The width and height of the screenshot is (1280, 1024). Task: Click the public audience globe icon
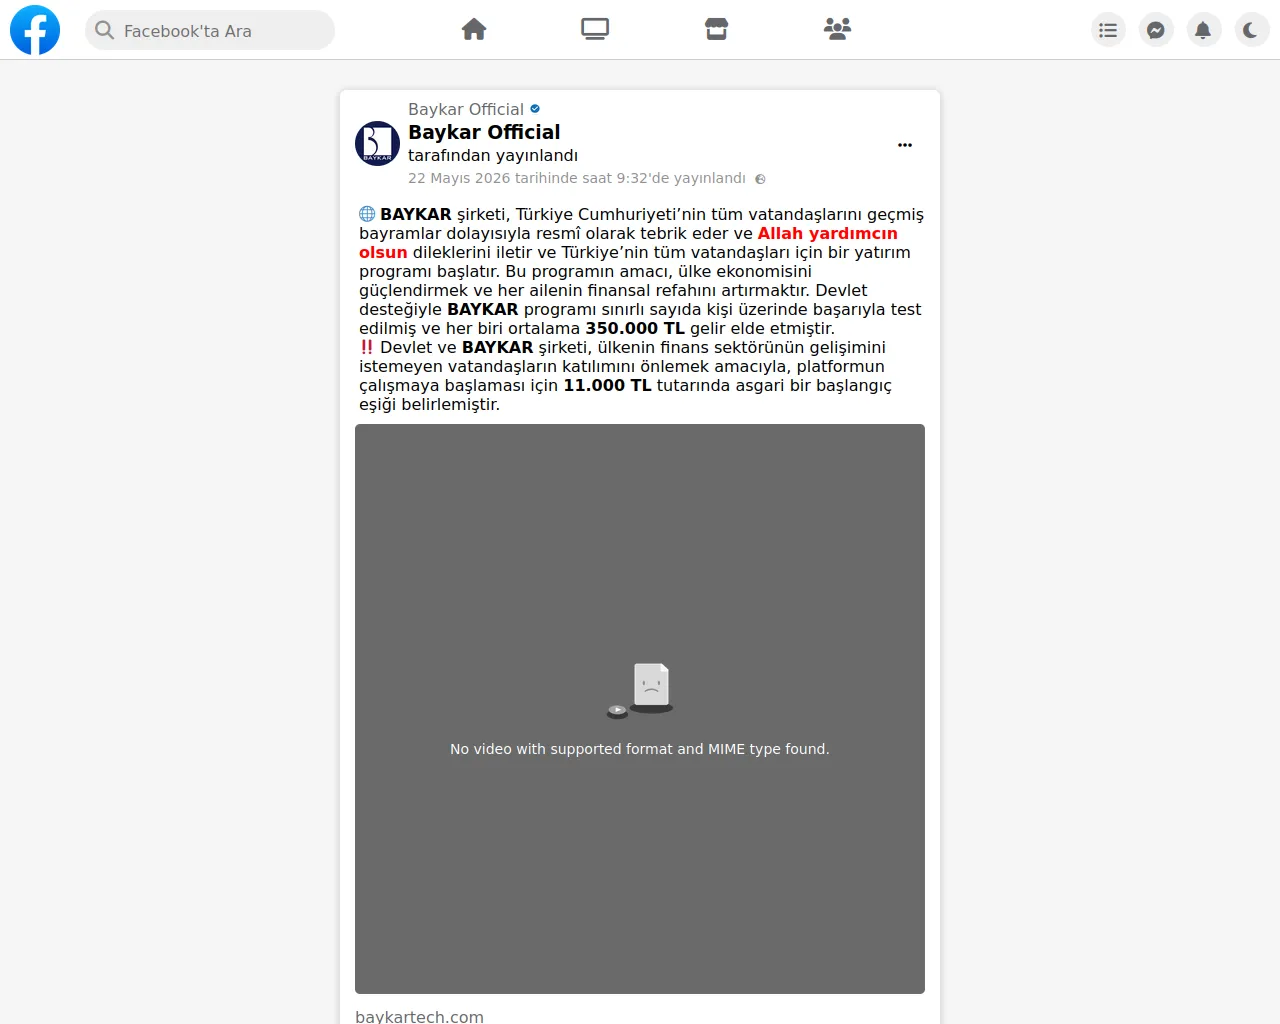pyautogui.click(x=760, y=179)
